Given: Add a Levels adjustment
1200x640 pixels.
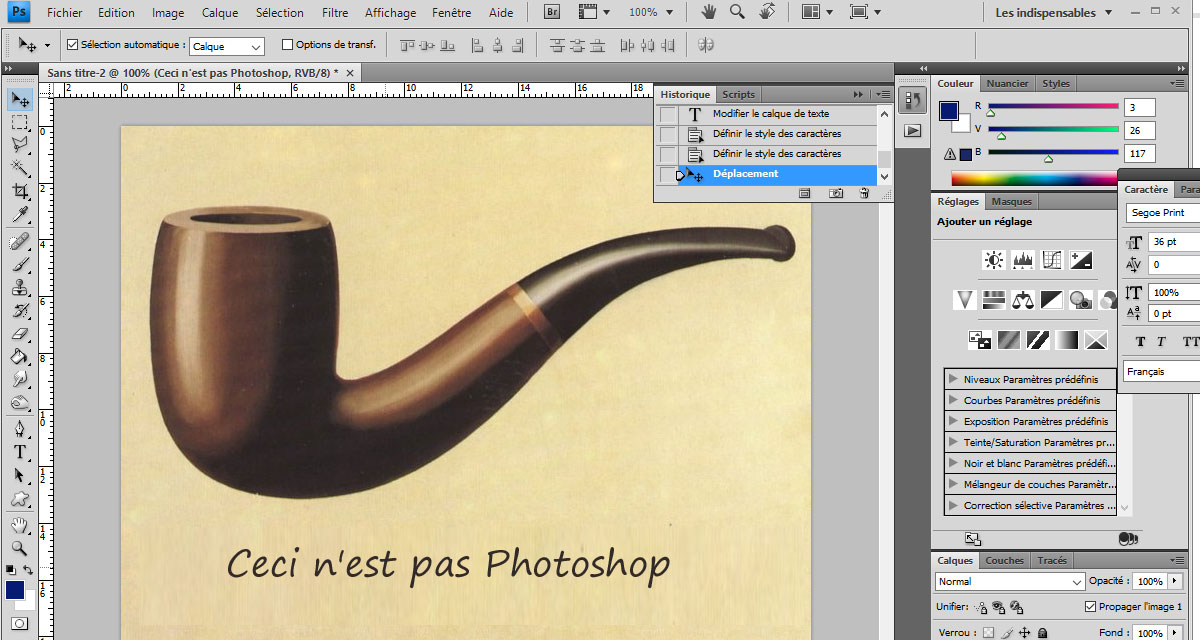Looking at the screenshot, I should 1022,260.
